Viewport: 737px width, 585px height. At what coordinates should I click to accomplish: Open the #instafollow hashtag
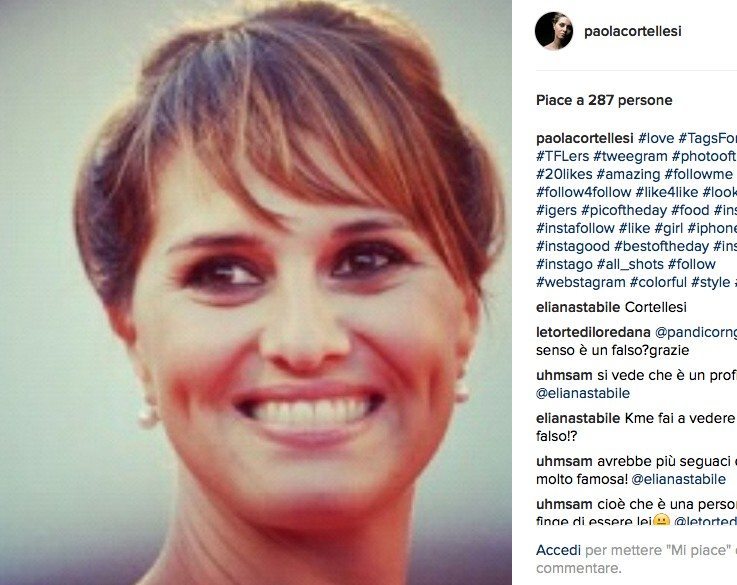click(575, 228)
